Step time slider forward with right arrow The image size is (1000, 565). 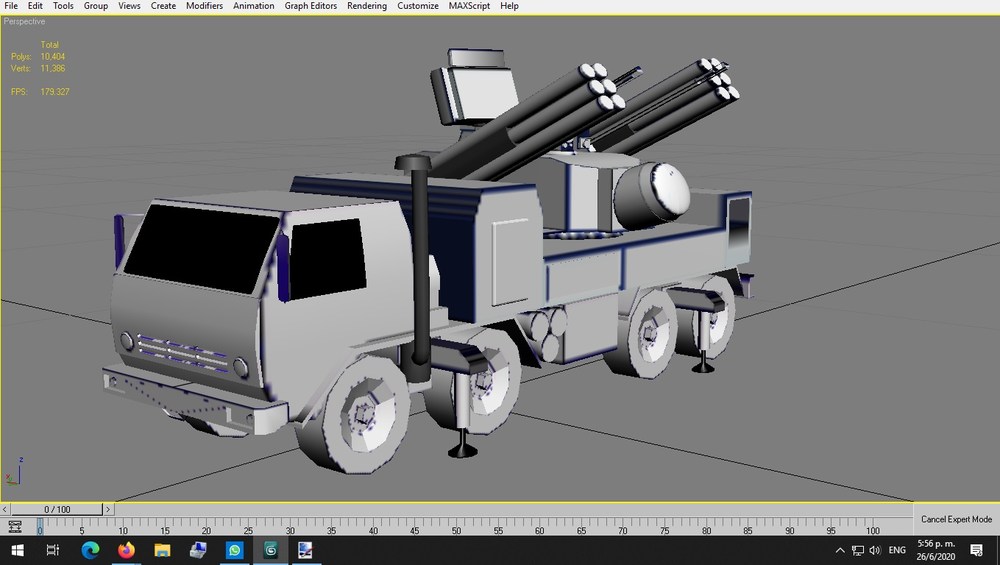pos(108,509)
